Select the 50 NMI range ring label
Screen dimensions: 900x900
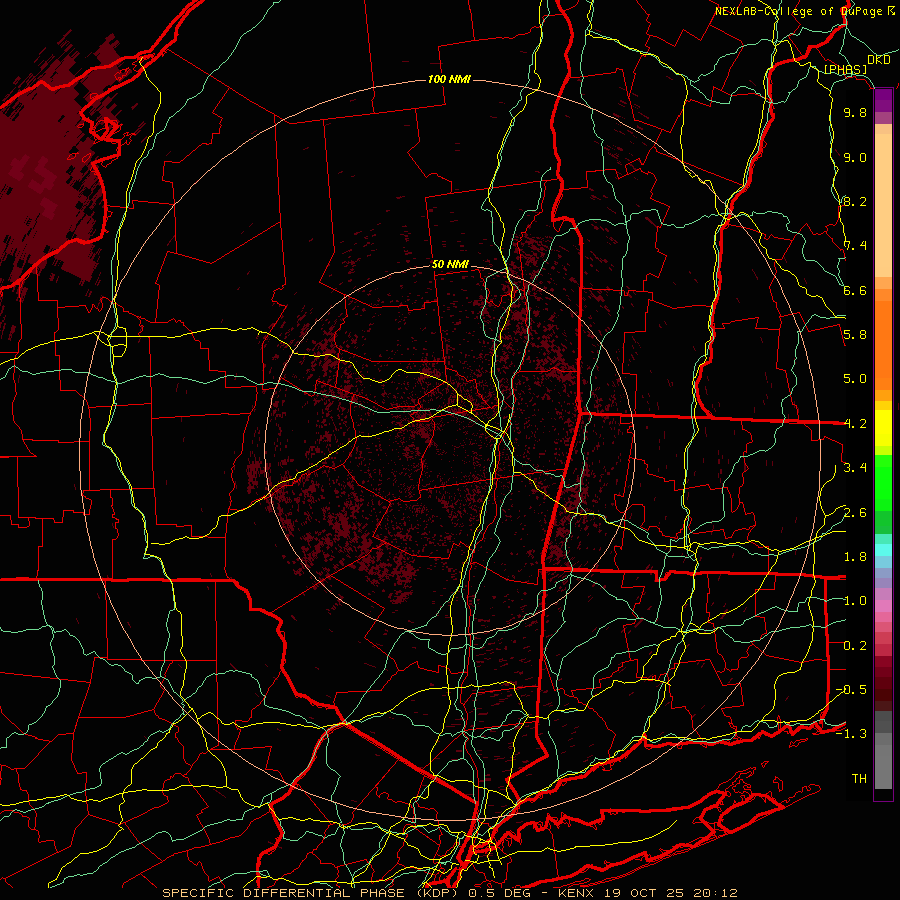(x=451, y=265)
